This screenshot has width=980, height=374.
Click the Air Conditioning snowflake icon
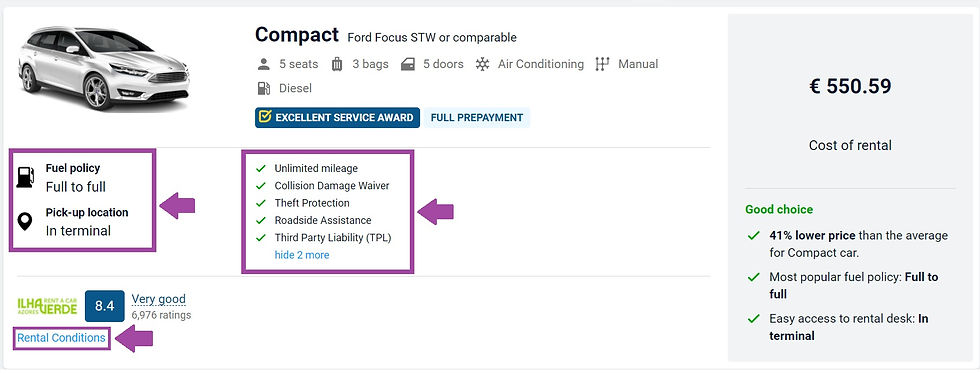(x=482, y=64)
